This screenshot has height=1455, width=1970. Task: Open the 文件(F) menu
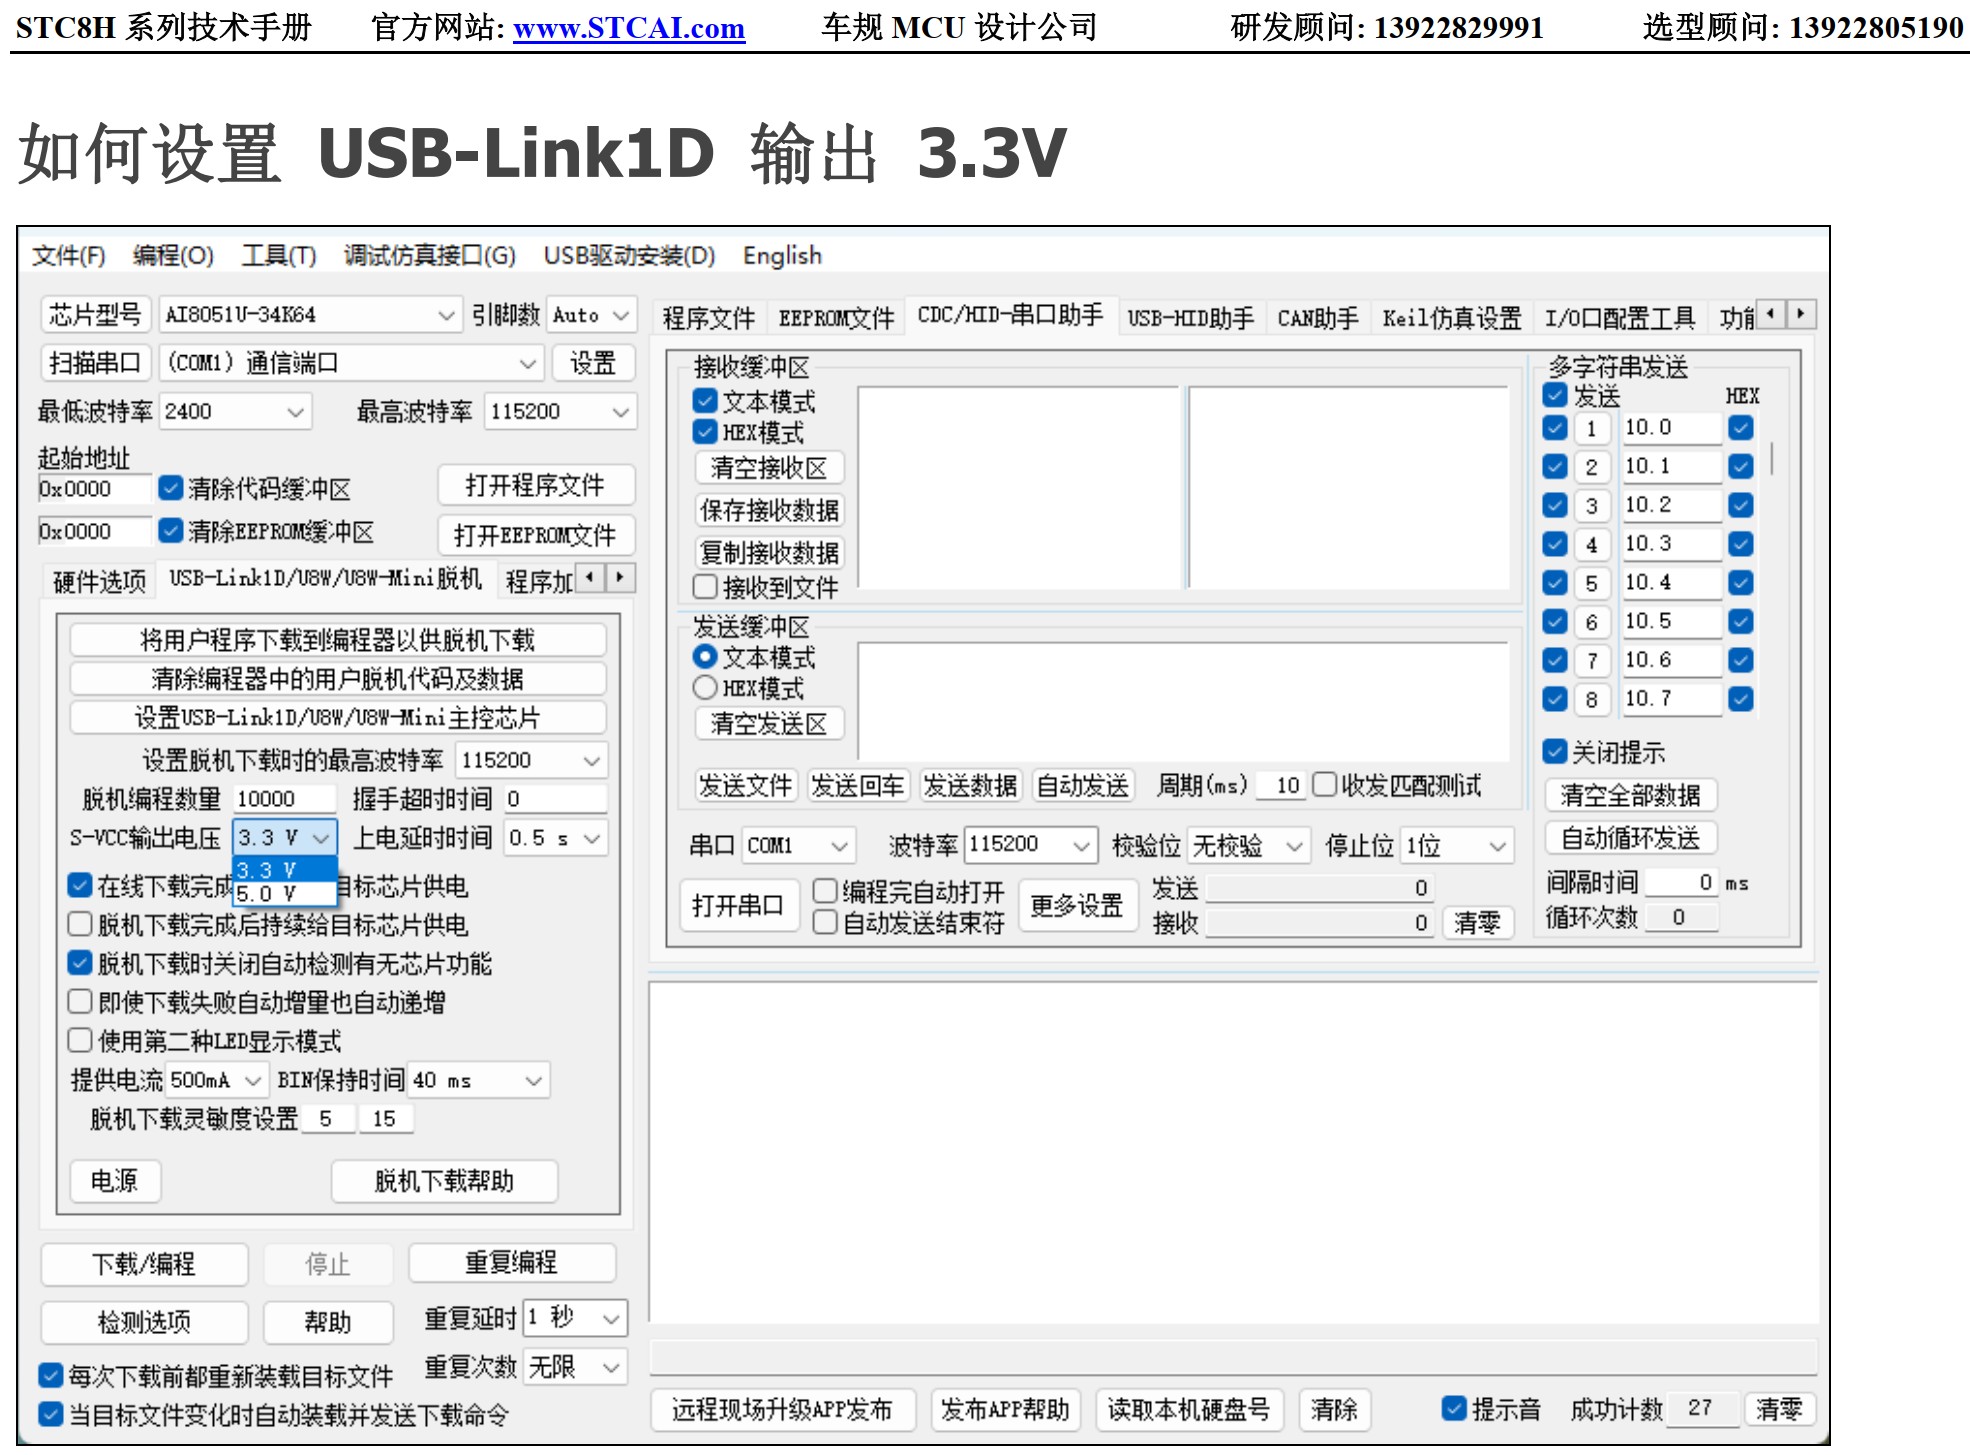(x=68, y=256)
